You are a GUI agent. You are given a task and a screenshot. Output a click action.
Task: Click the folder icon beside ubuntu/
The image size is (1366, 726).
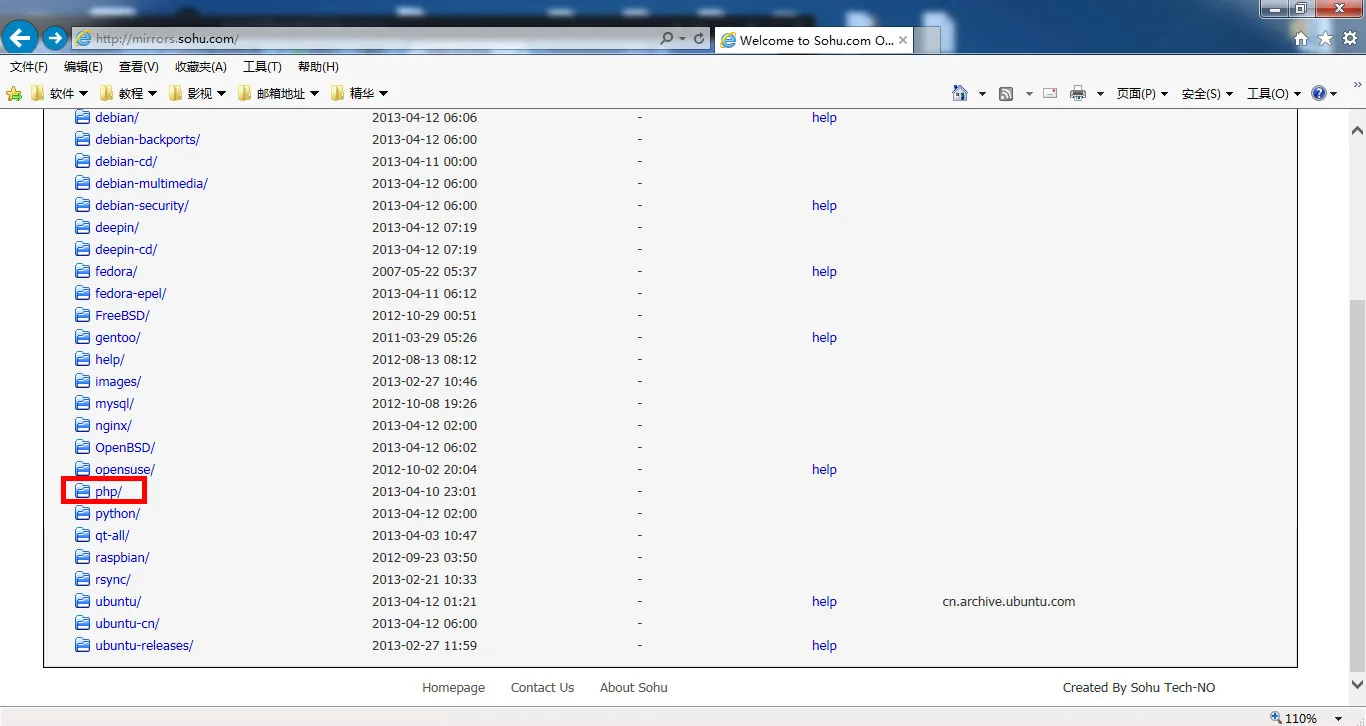[x=83, y=601]
